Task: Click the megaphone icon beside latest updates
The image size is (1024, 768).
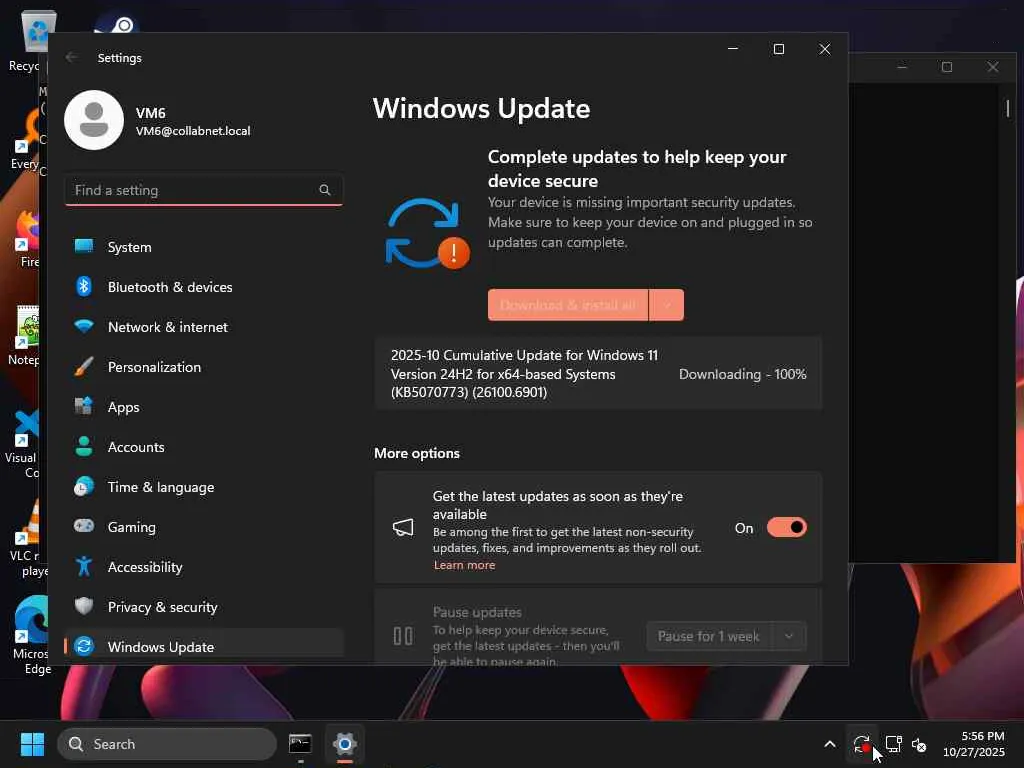Action: (x=403, y=528)
